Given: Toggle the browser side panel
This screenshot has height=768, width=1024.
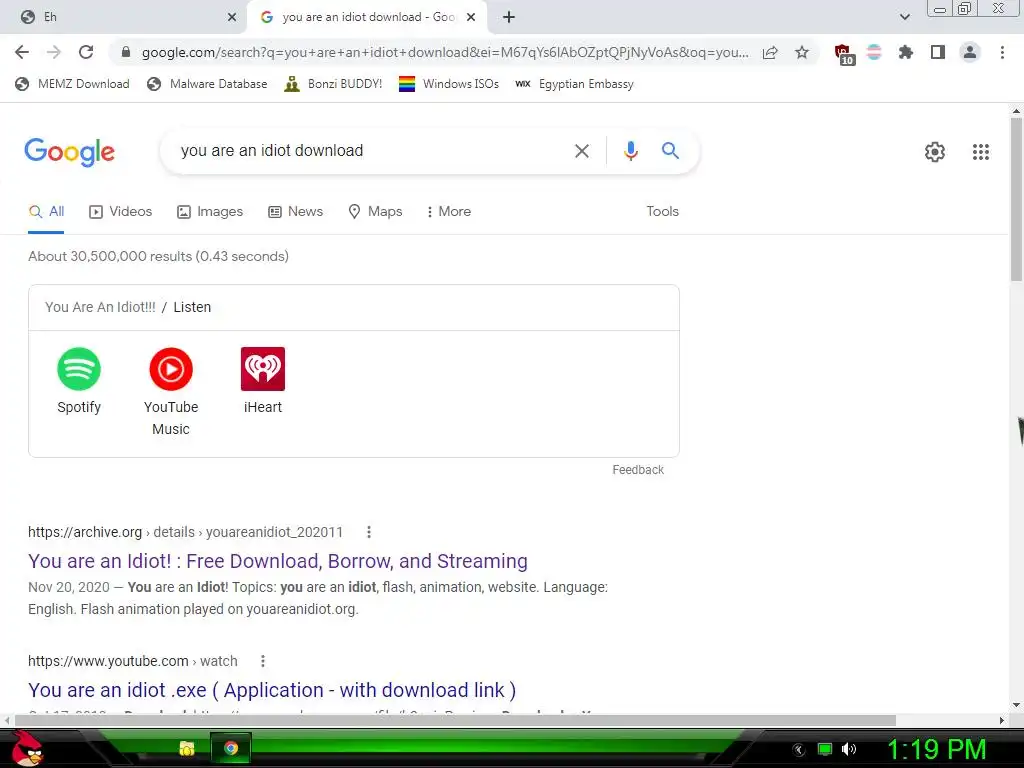Looking at the screenshot, I should [x=938, y=52].
